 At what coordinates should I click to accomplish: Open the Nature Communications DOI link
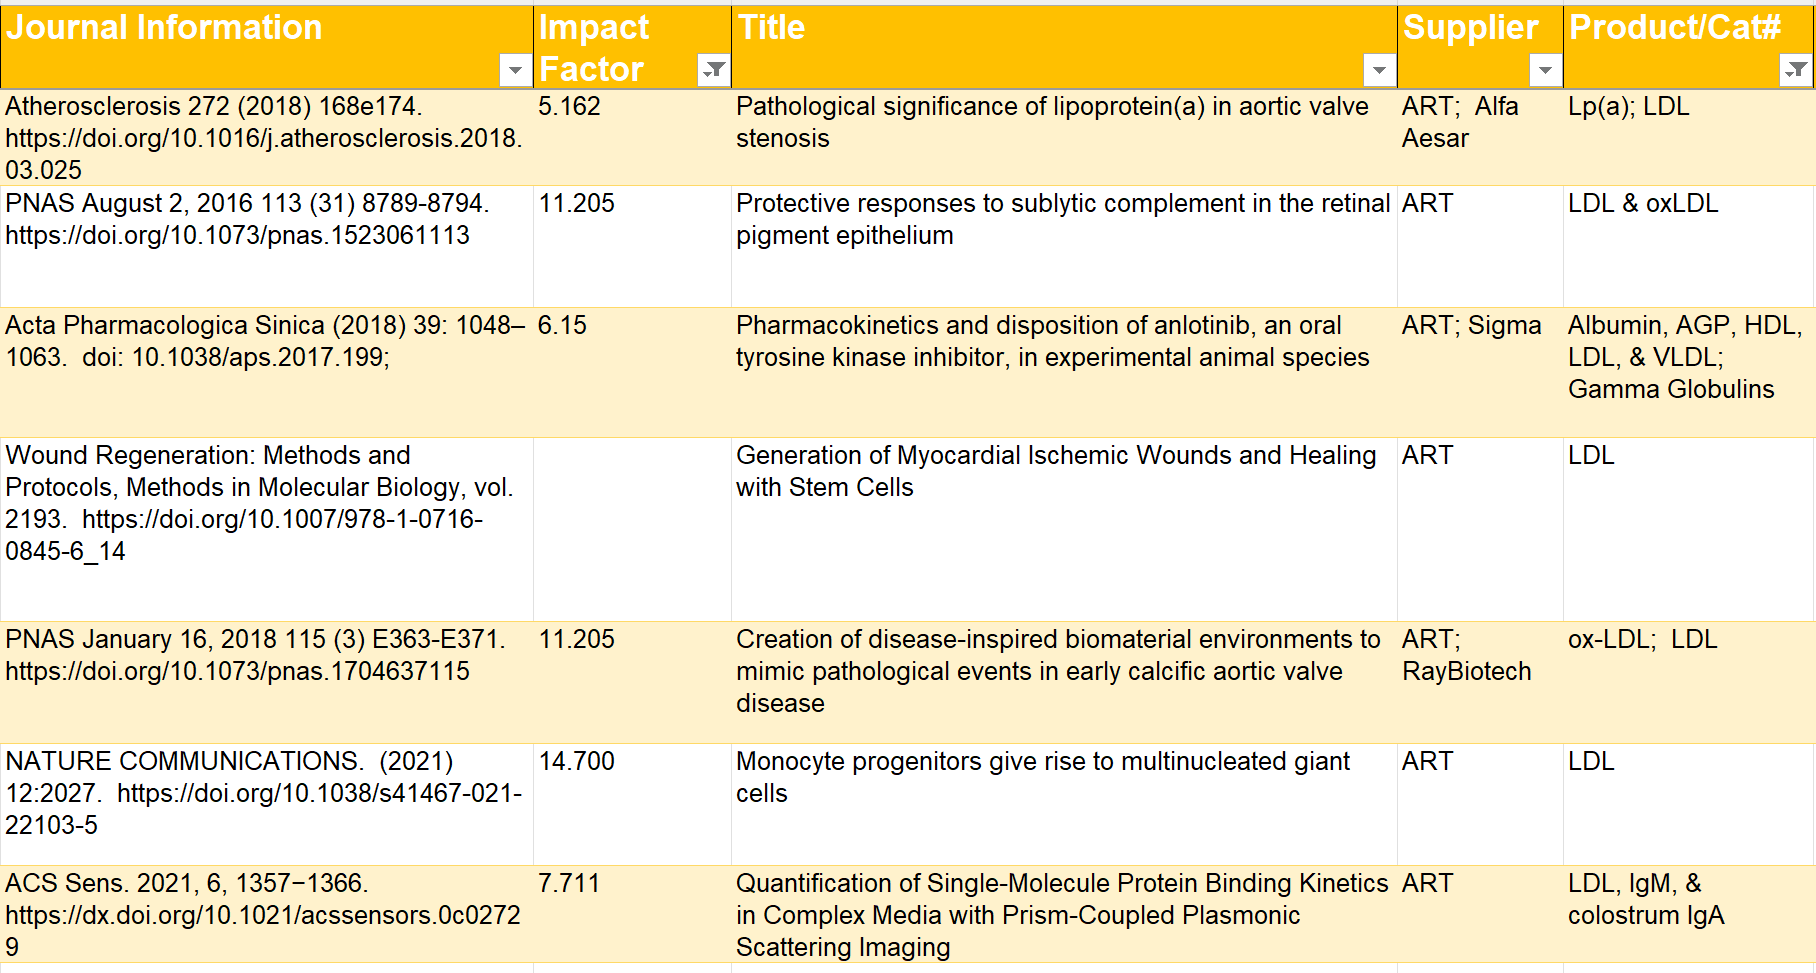point(320,794)
